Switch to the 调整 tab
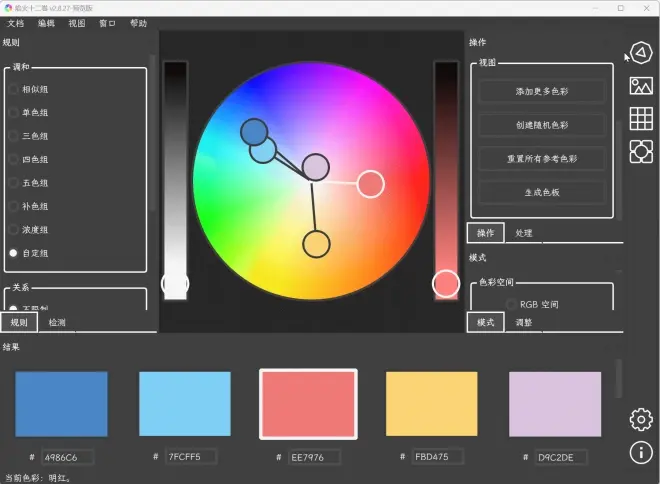This screenshot has height=484, width=660. (524, 323)
